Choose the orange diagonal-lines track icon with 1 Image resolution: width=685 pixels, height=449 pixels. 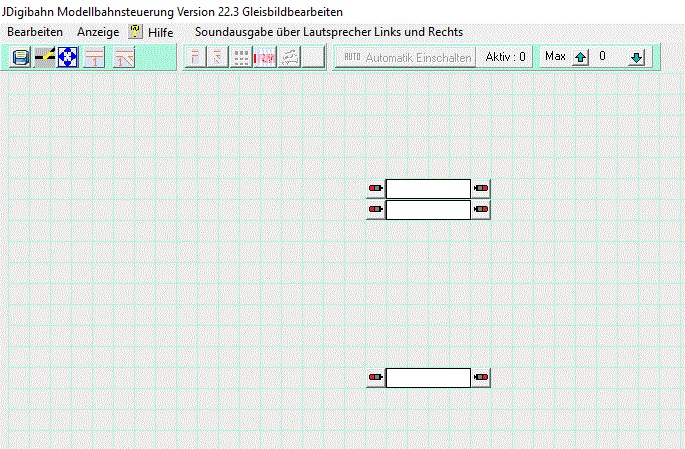124,57
